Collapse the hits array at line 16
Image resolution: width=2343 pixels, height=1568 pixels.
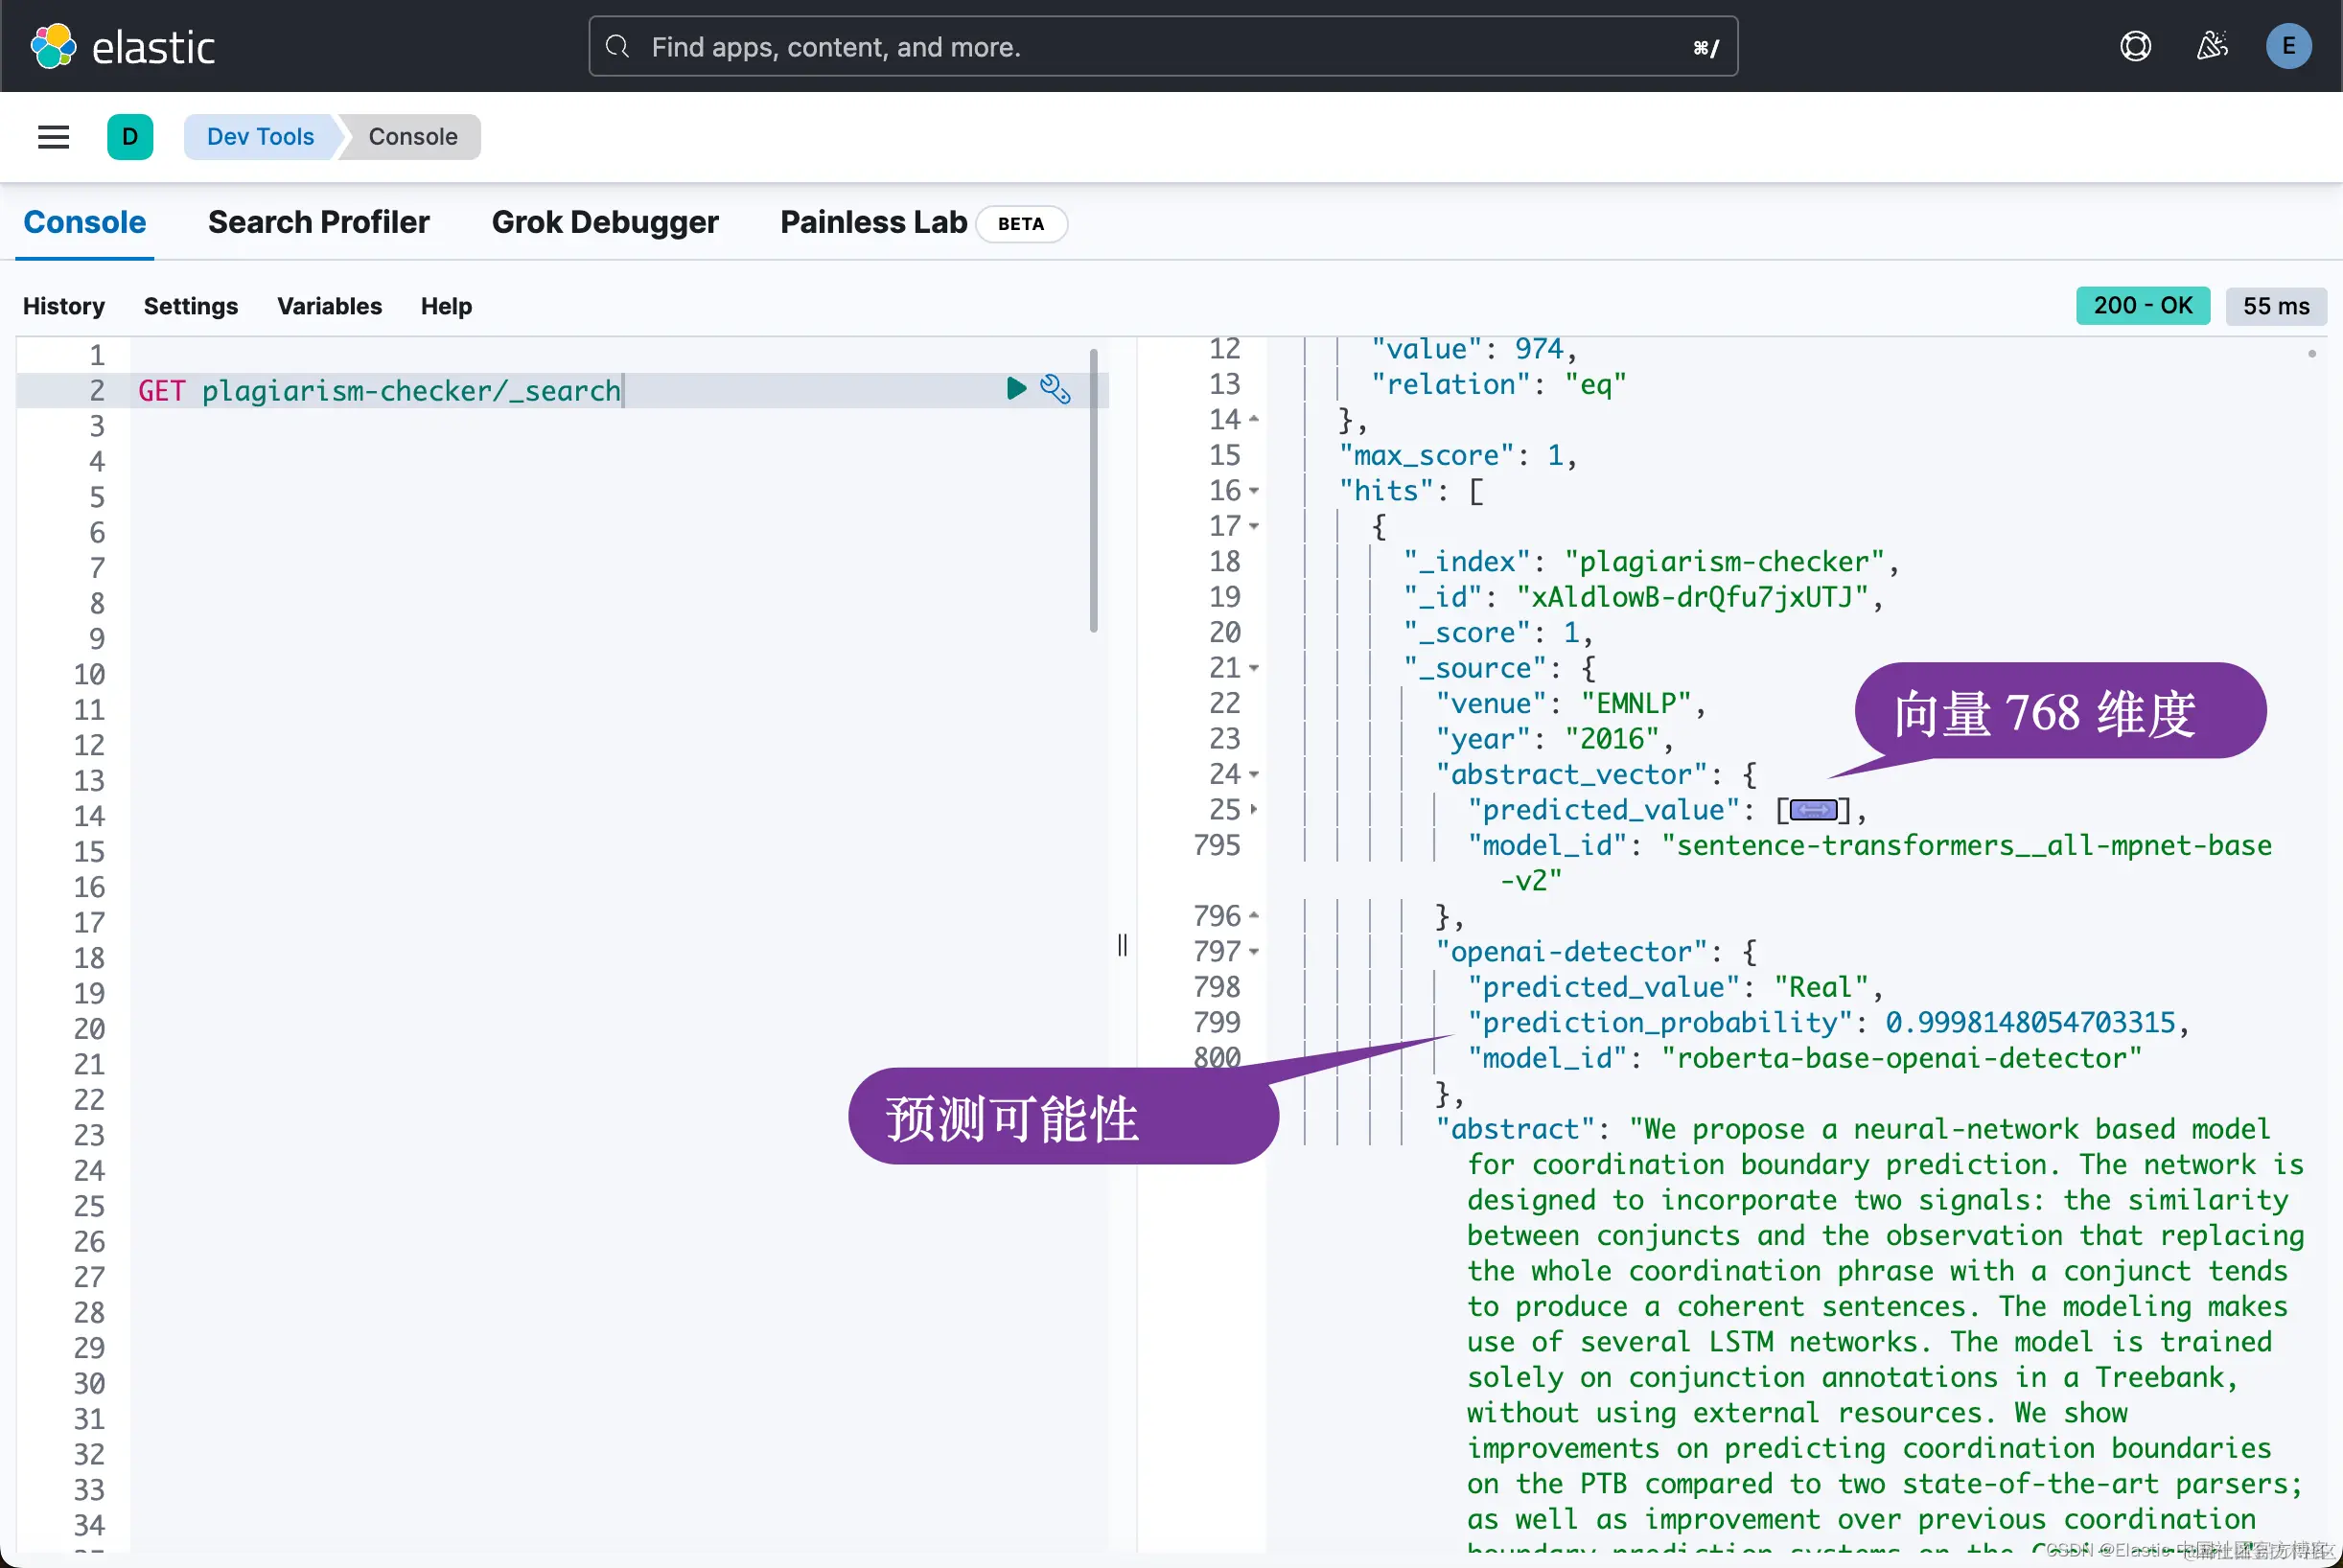click(1254, 491)
